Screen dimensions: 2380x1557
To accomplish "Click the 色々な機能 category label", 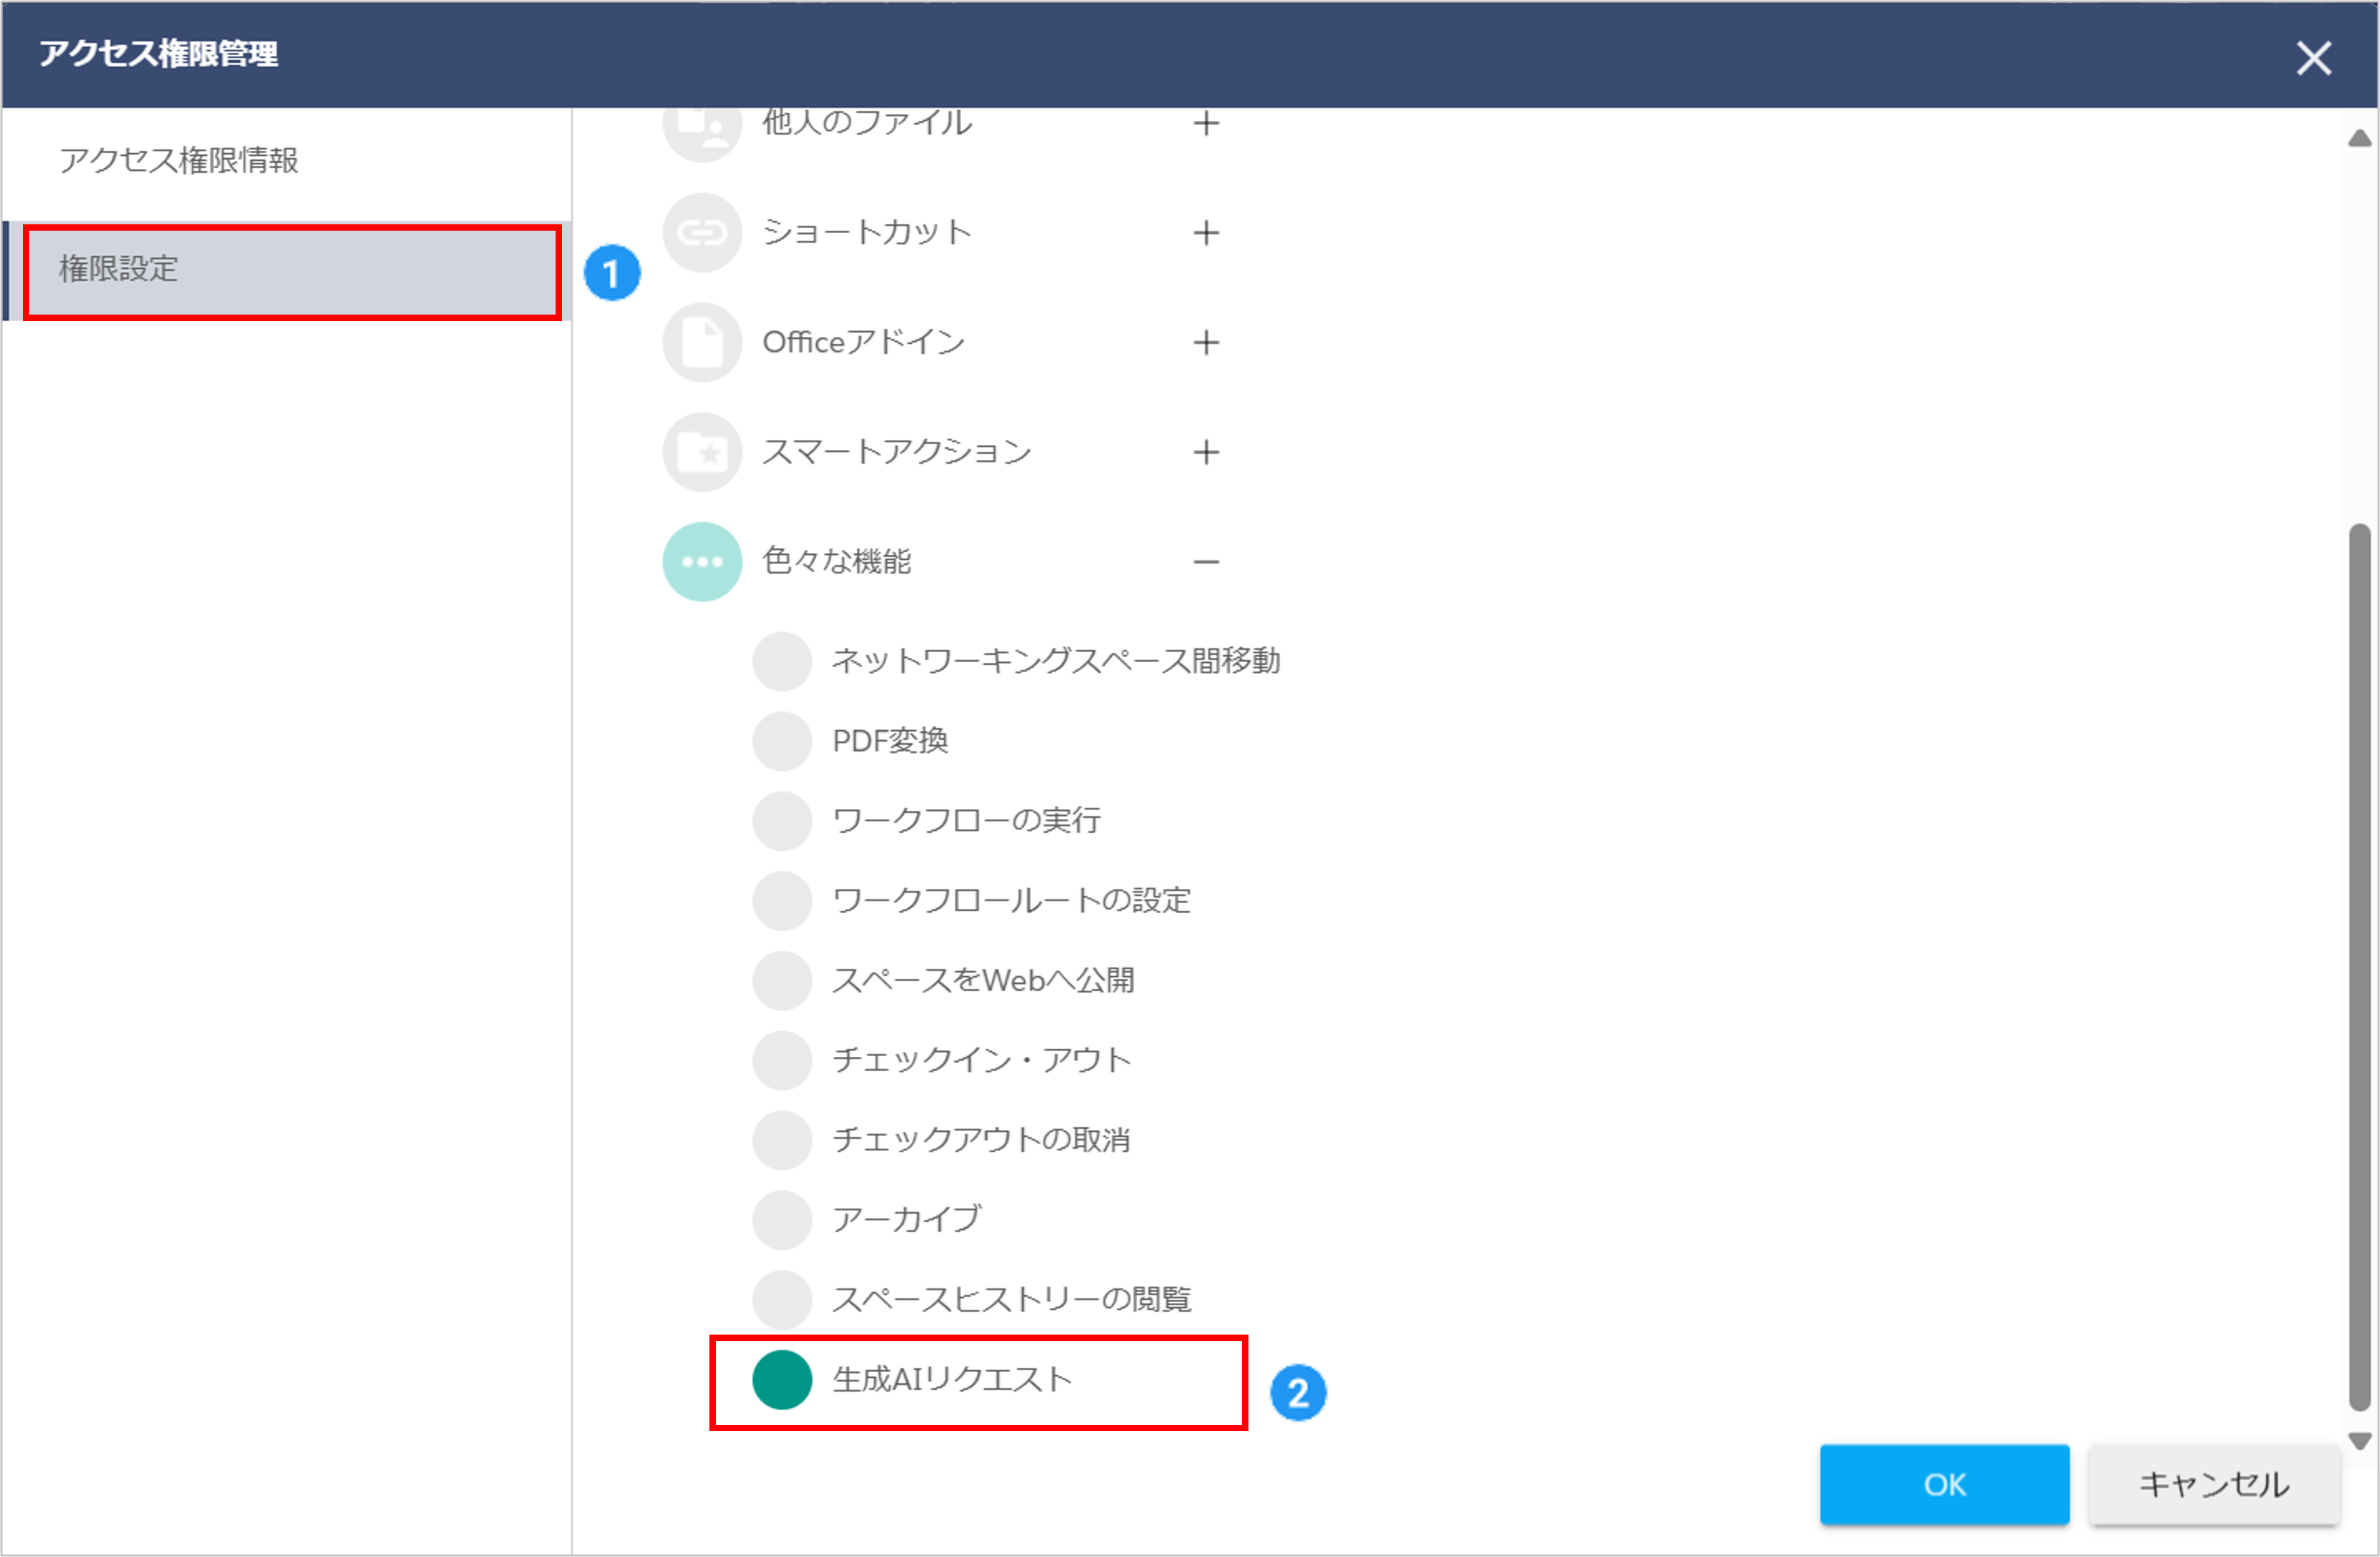I will pos(836,561).
